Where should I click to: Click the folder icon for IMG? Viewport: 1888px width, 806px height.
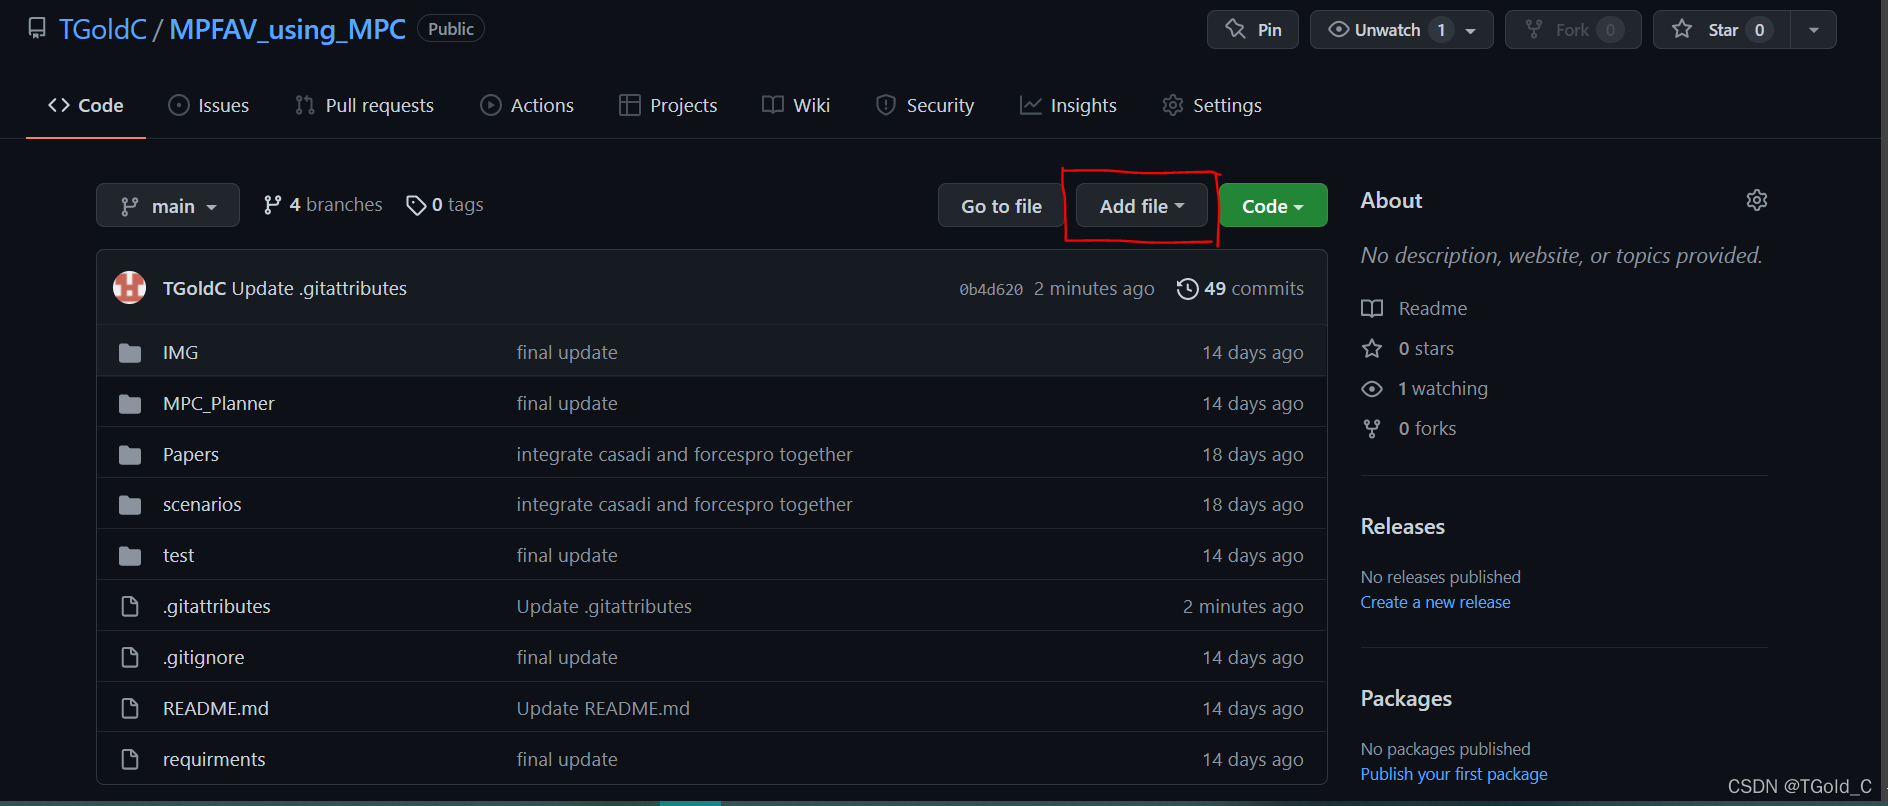point(130,352)
